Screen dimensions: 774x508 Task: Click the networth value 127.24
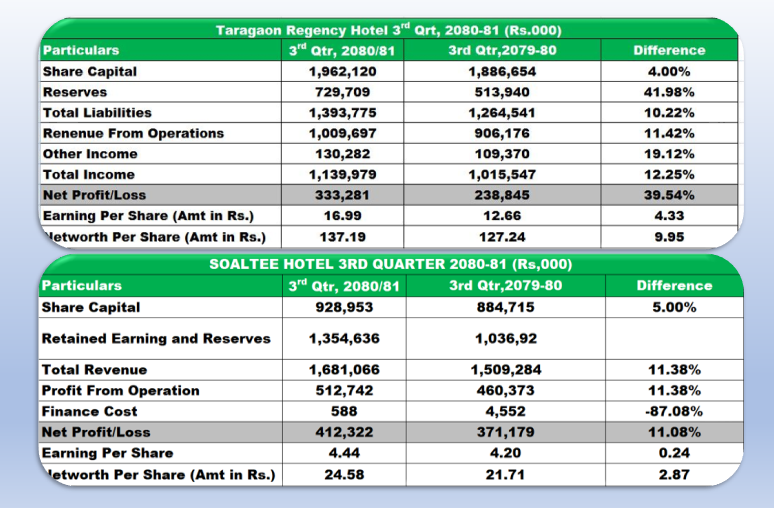[502, 237]
